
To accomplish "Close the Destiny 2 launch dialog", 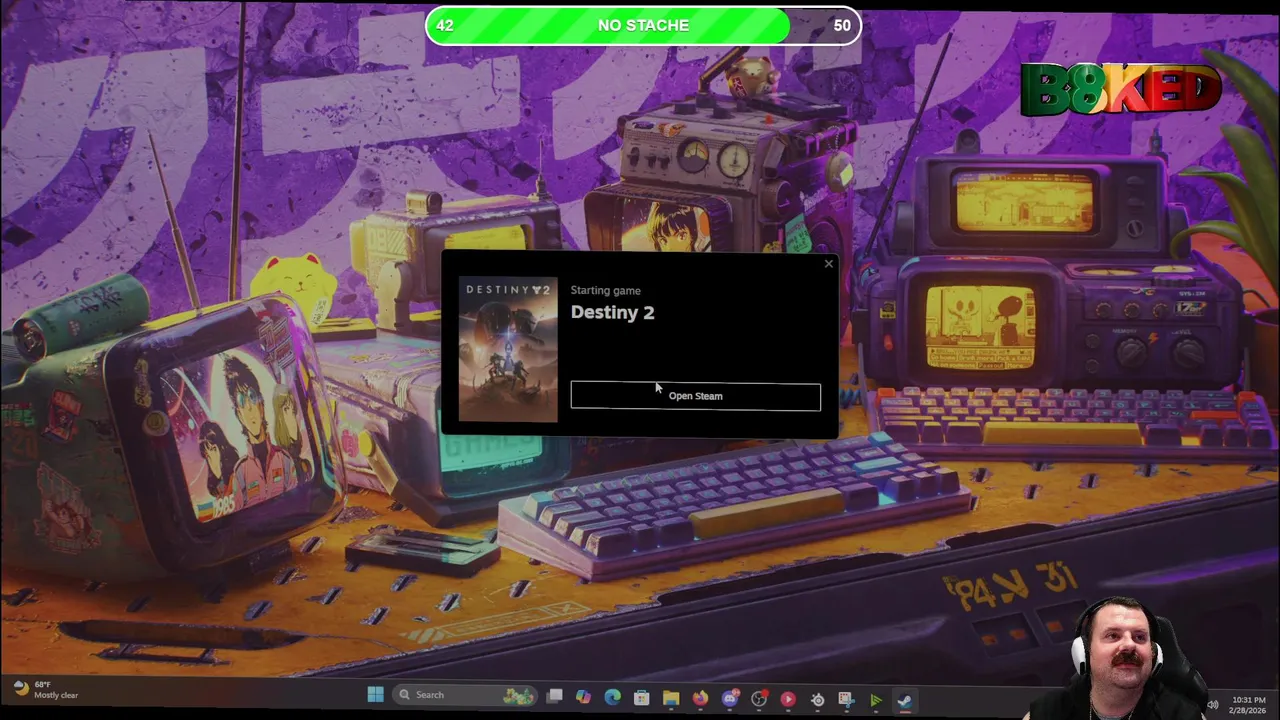I will [828, 264].
